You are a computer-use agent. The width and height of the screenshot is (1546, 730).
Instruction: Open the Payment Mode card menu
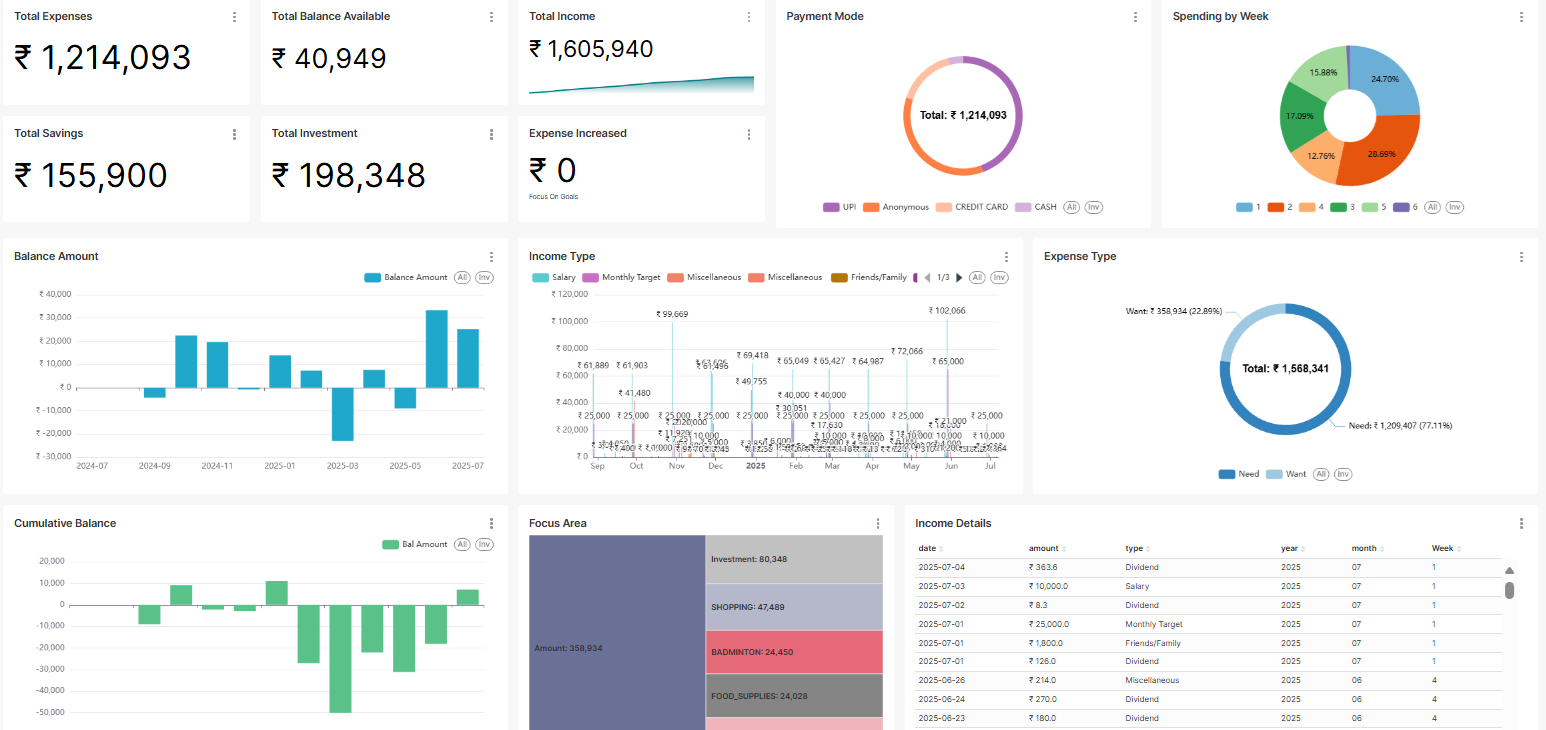(x=1135, y=17)
